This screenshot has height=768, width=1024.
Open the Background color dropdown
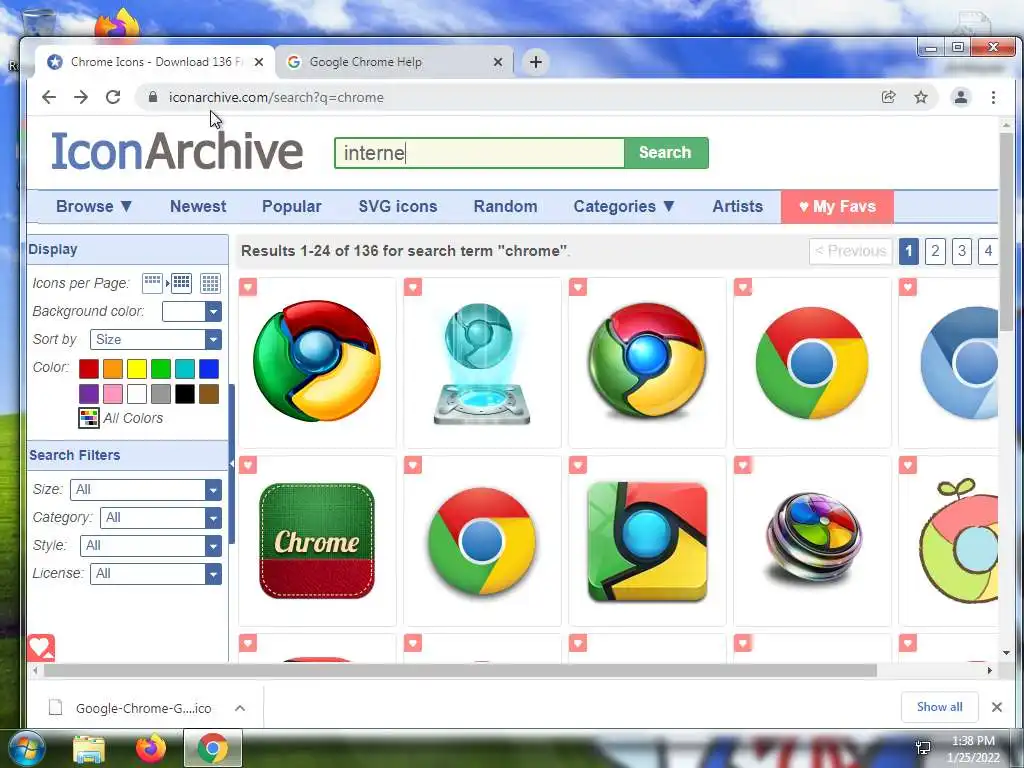[191, 312]
